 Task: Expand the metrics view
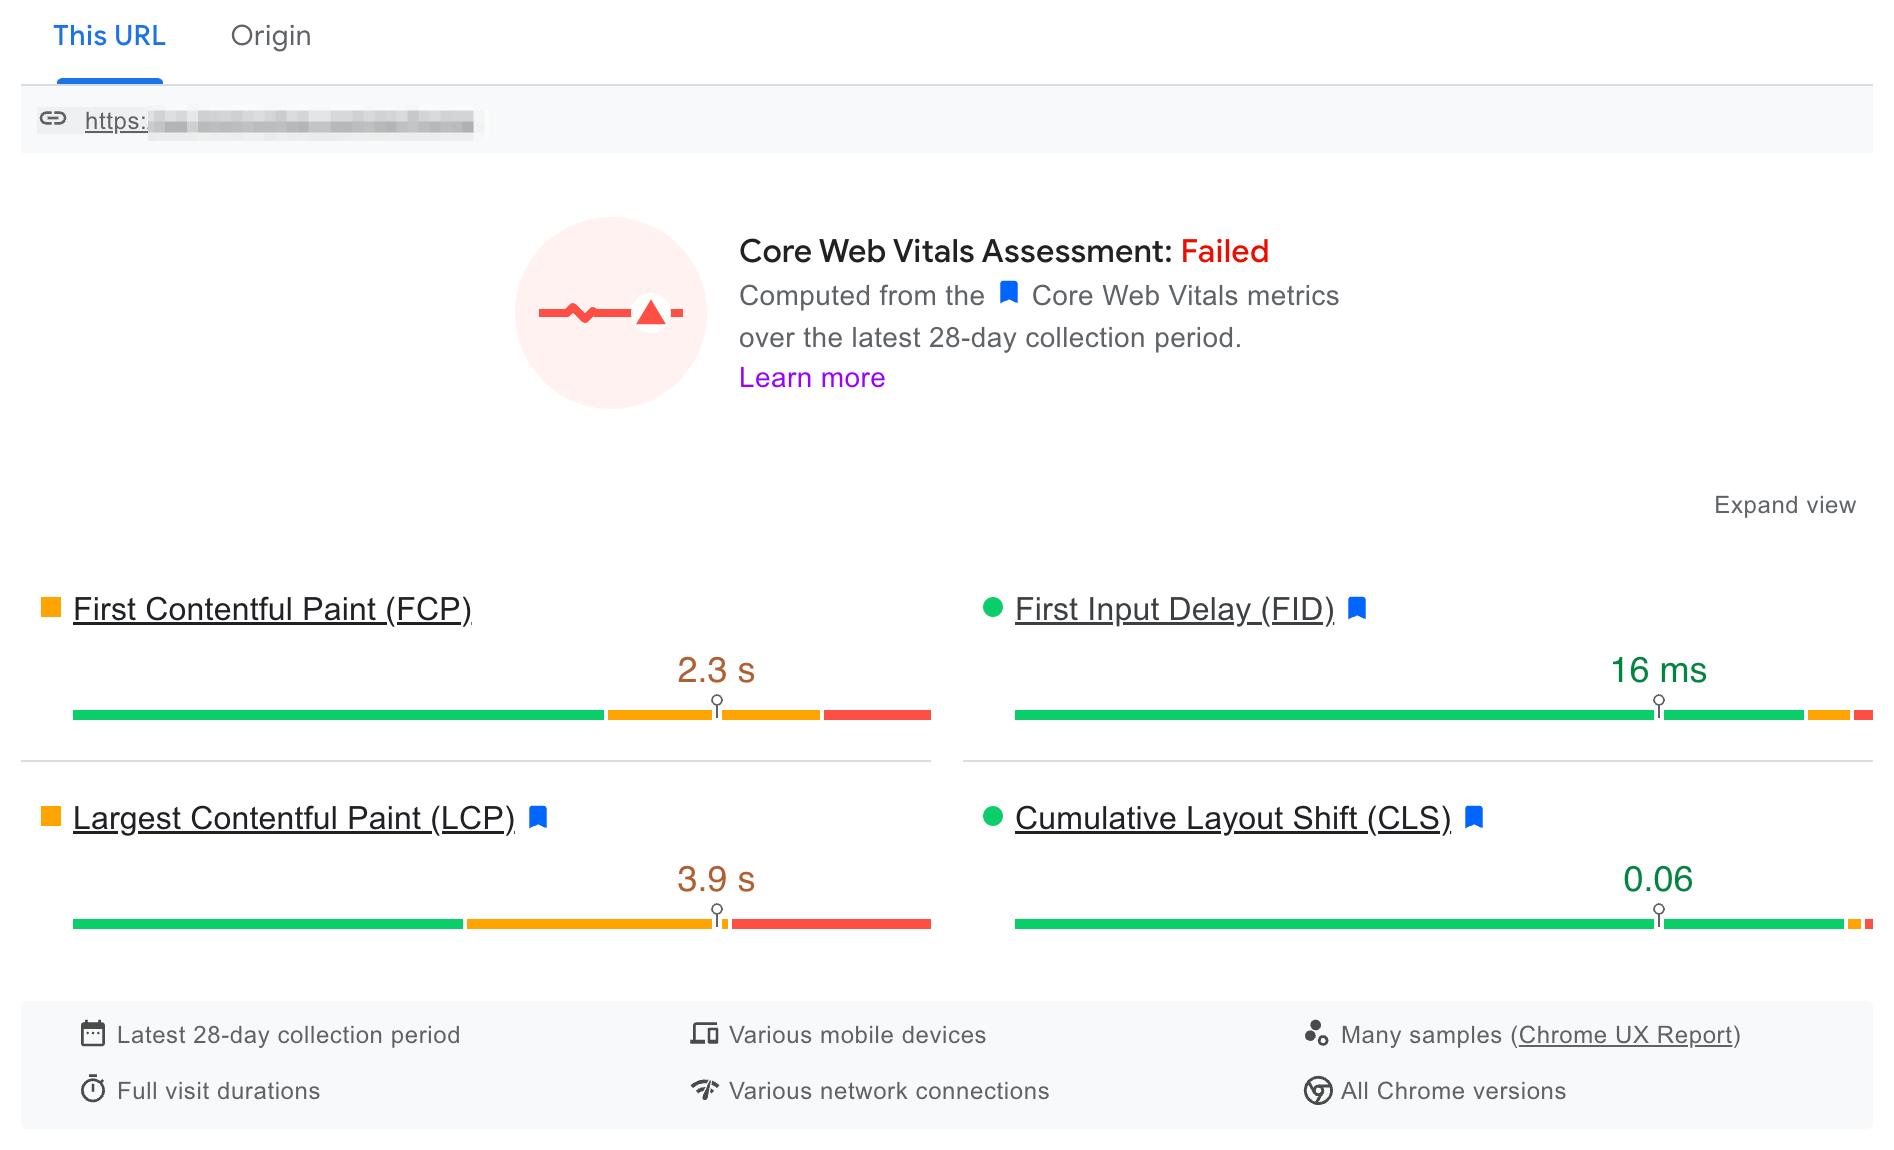coord(1784,505)
